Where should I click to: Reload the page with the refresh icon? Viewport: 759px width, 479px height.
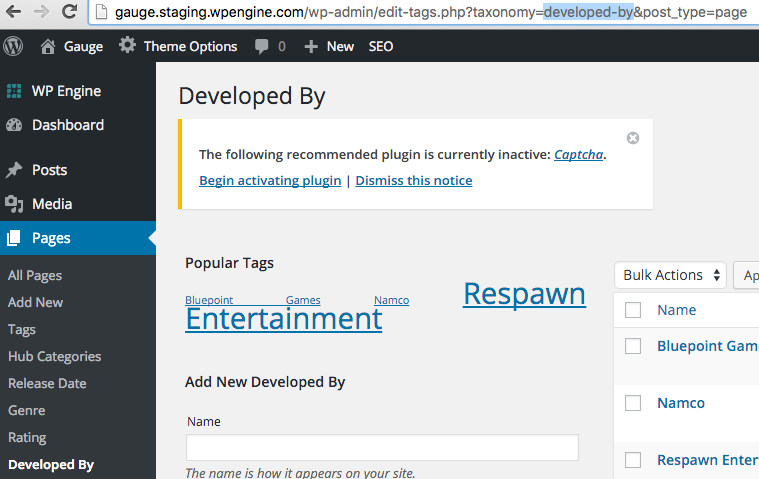click(70, 11)
